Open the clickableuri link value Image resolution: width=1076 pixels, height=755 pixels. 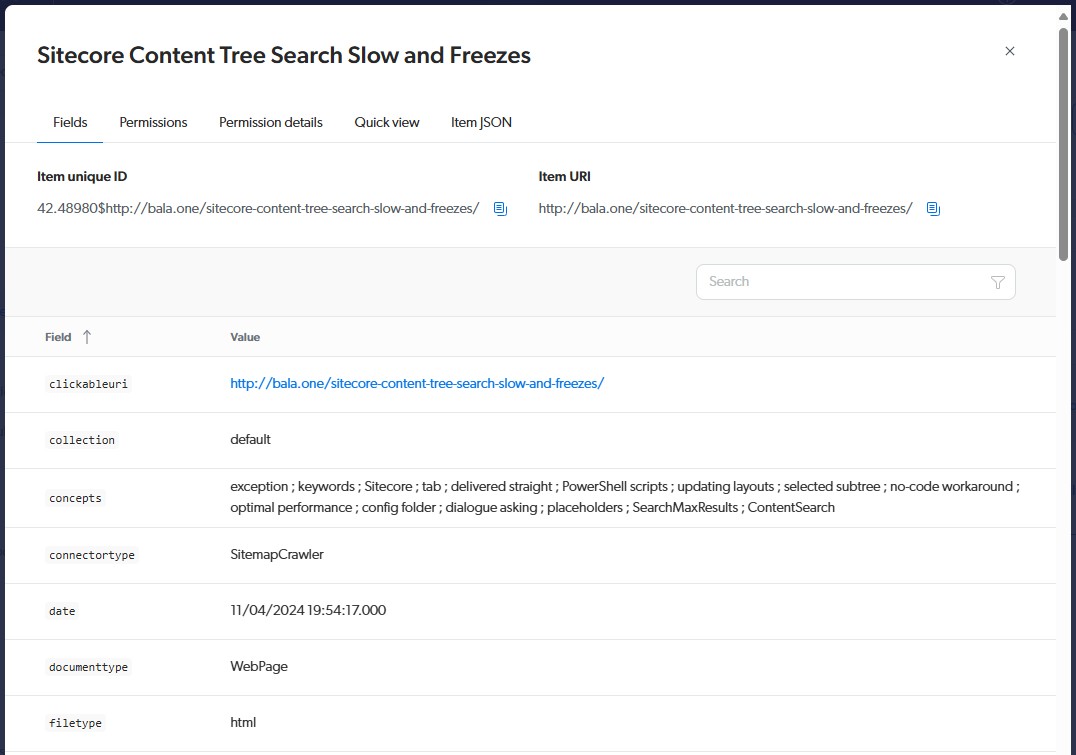(x=417, y=384)
